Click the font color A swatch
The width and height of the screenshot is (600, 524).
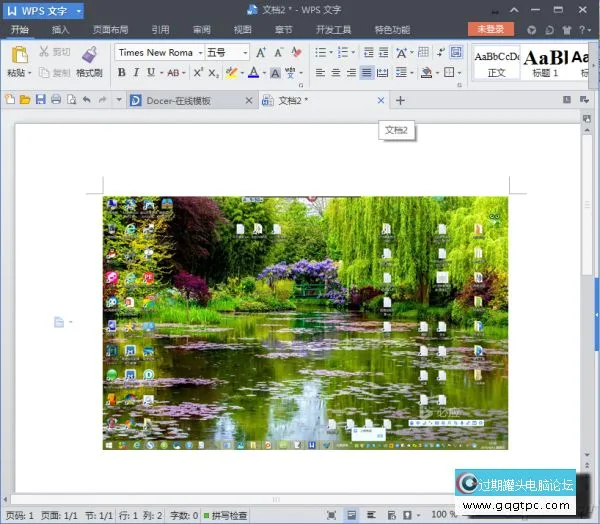coord(252,73)
